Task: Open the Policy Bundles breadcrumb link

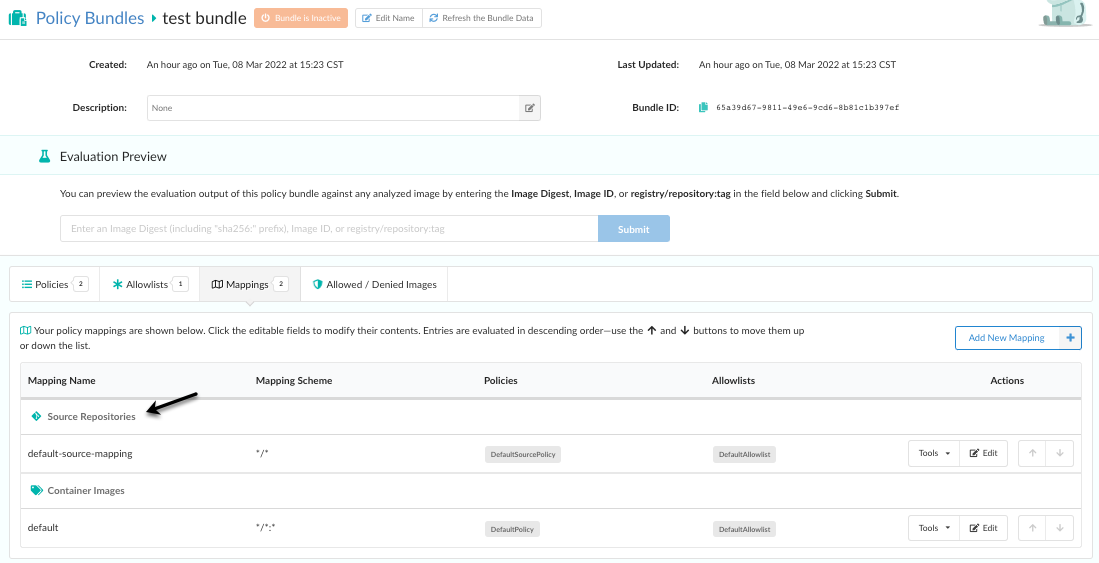Action: tap(89, 18)
